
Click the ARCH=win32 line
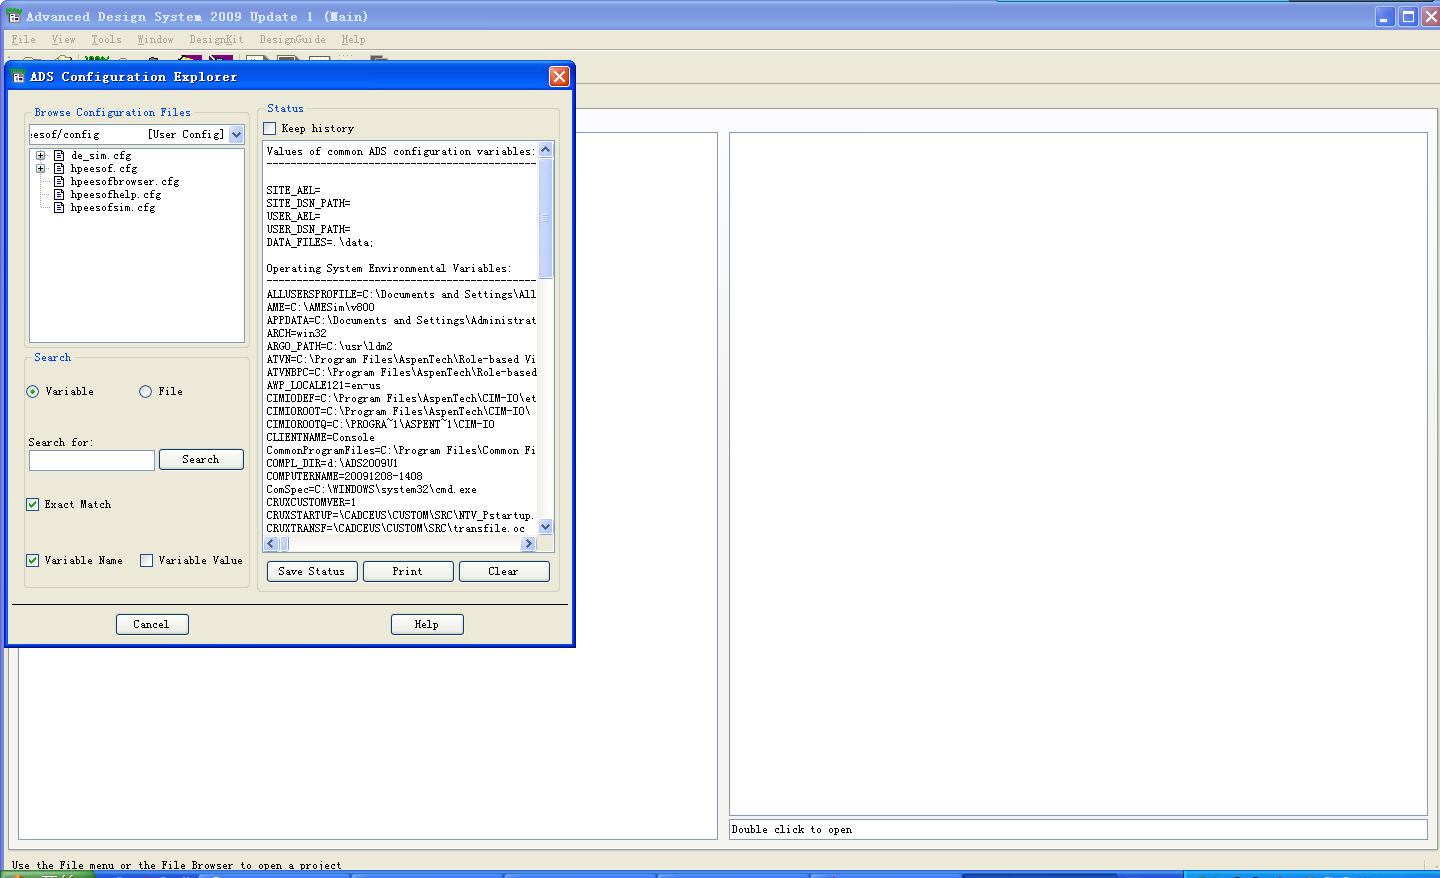tap(296, 333)
